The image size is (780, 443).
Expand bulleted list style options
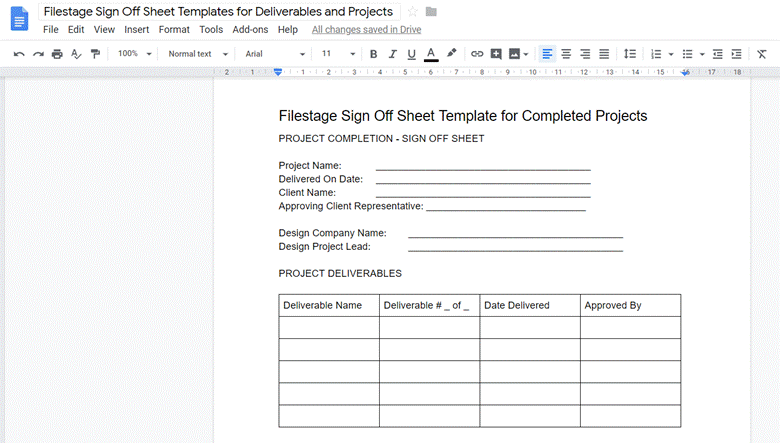click(702, 54)
